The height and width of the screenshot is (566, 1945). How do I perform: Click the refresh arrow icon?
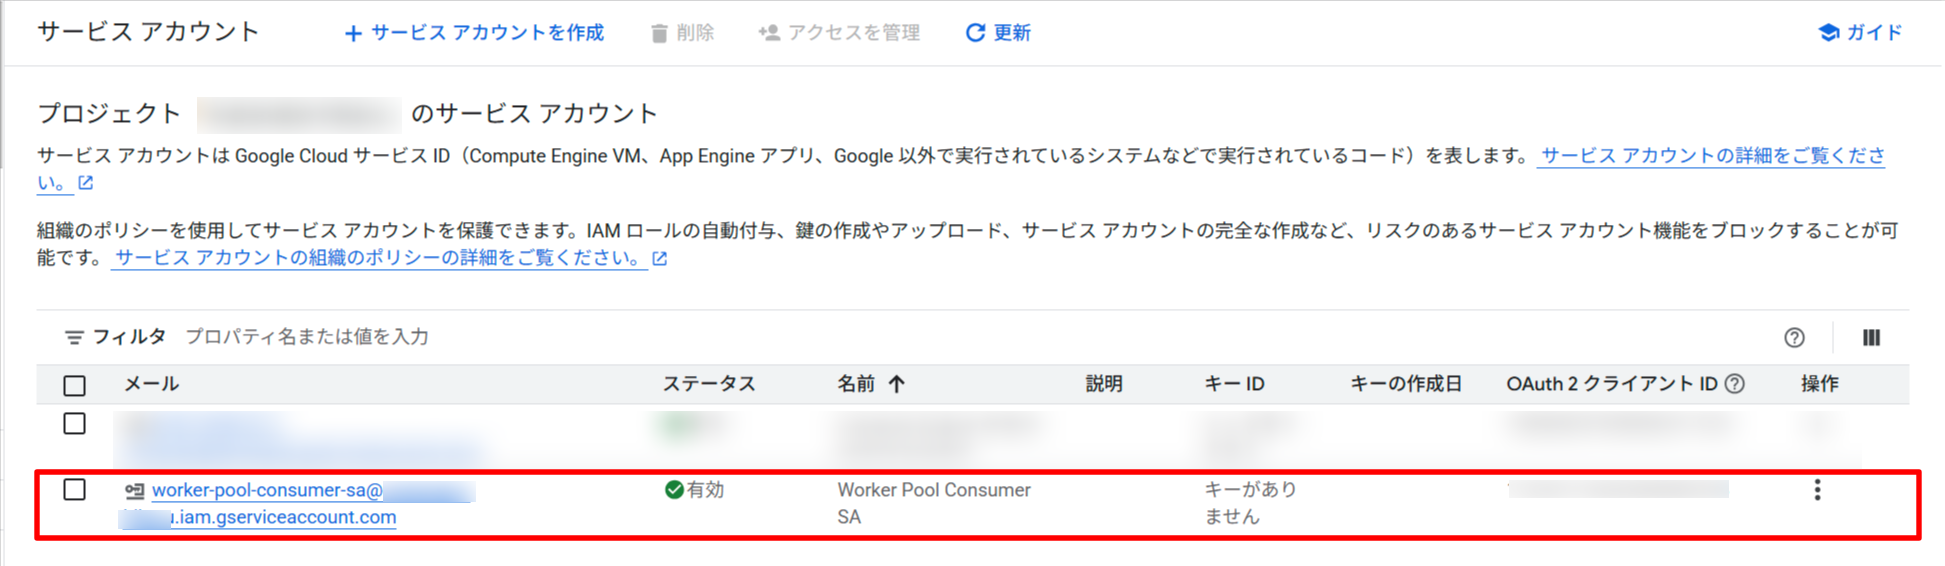(x=975, y=33)
